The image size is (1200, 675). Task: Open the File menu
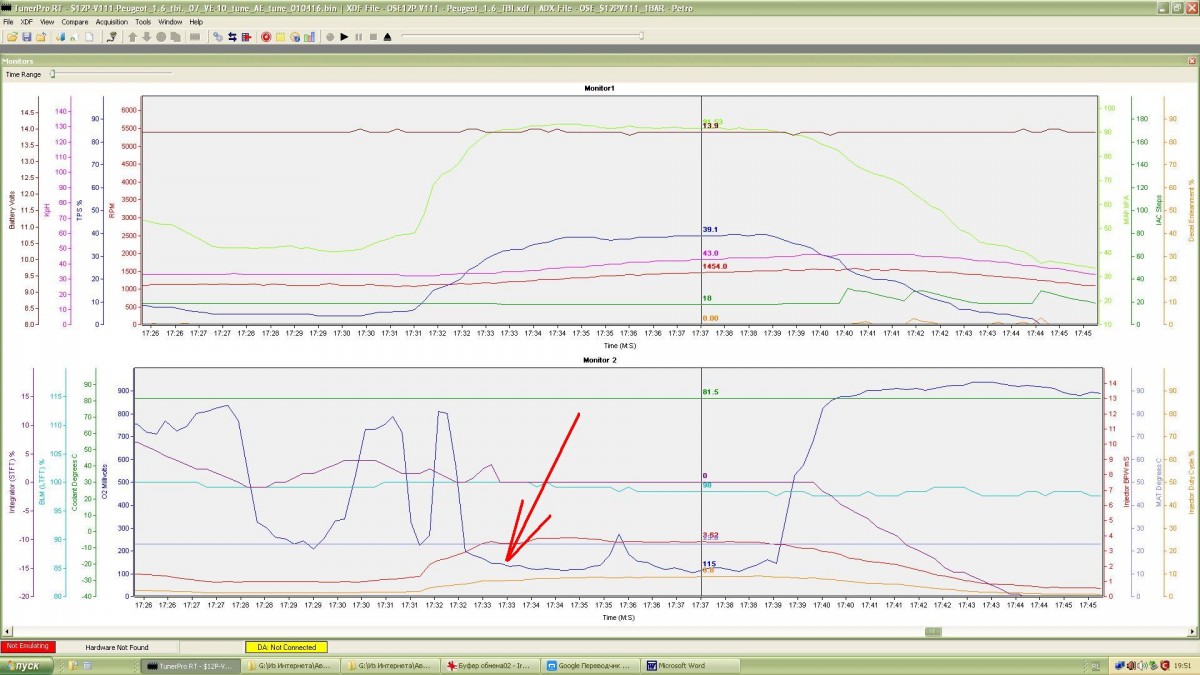pyautogui.click(x=9, y=21)
